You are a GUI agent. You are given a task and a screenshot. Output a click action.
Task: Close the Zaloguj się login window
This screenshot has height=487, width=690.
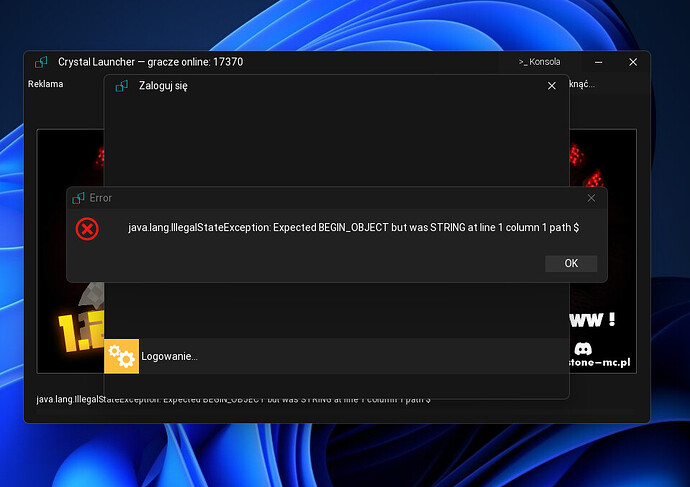[551, 86]
